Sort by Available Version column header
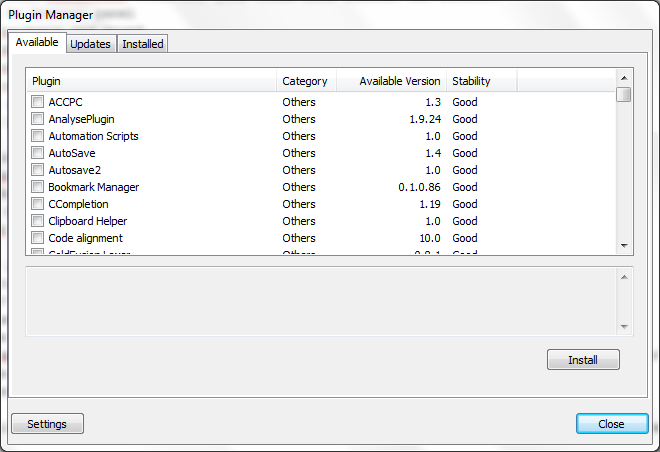 pos(391,81)
